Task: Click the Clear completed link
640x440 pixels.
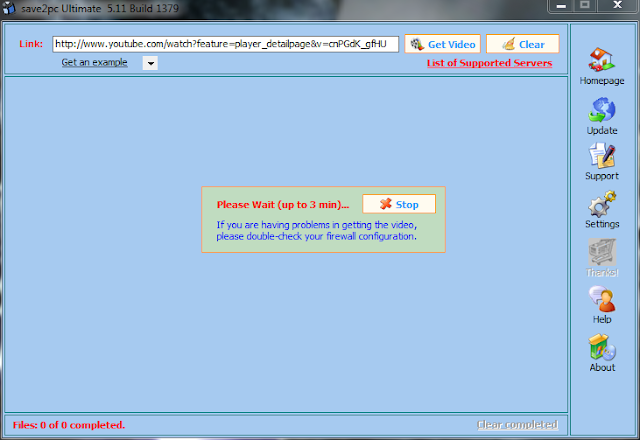Action: pos(518,425)
